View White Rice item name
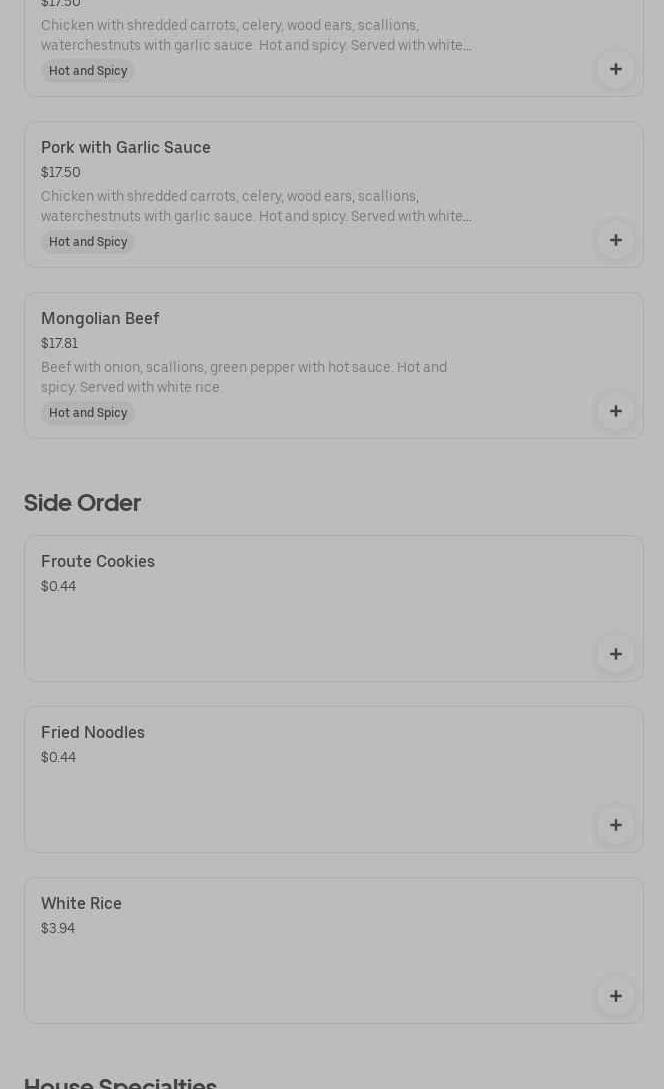This screenshot has width=664, height=1089. pos(81,904)
